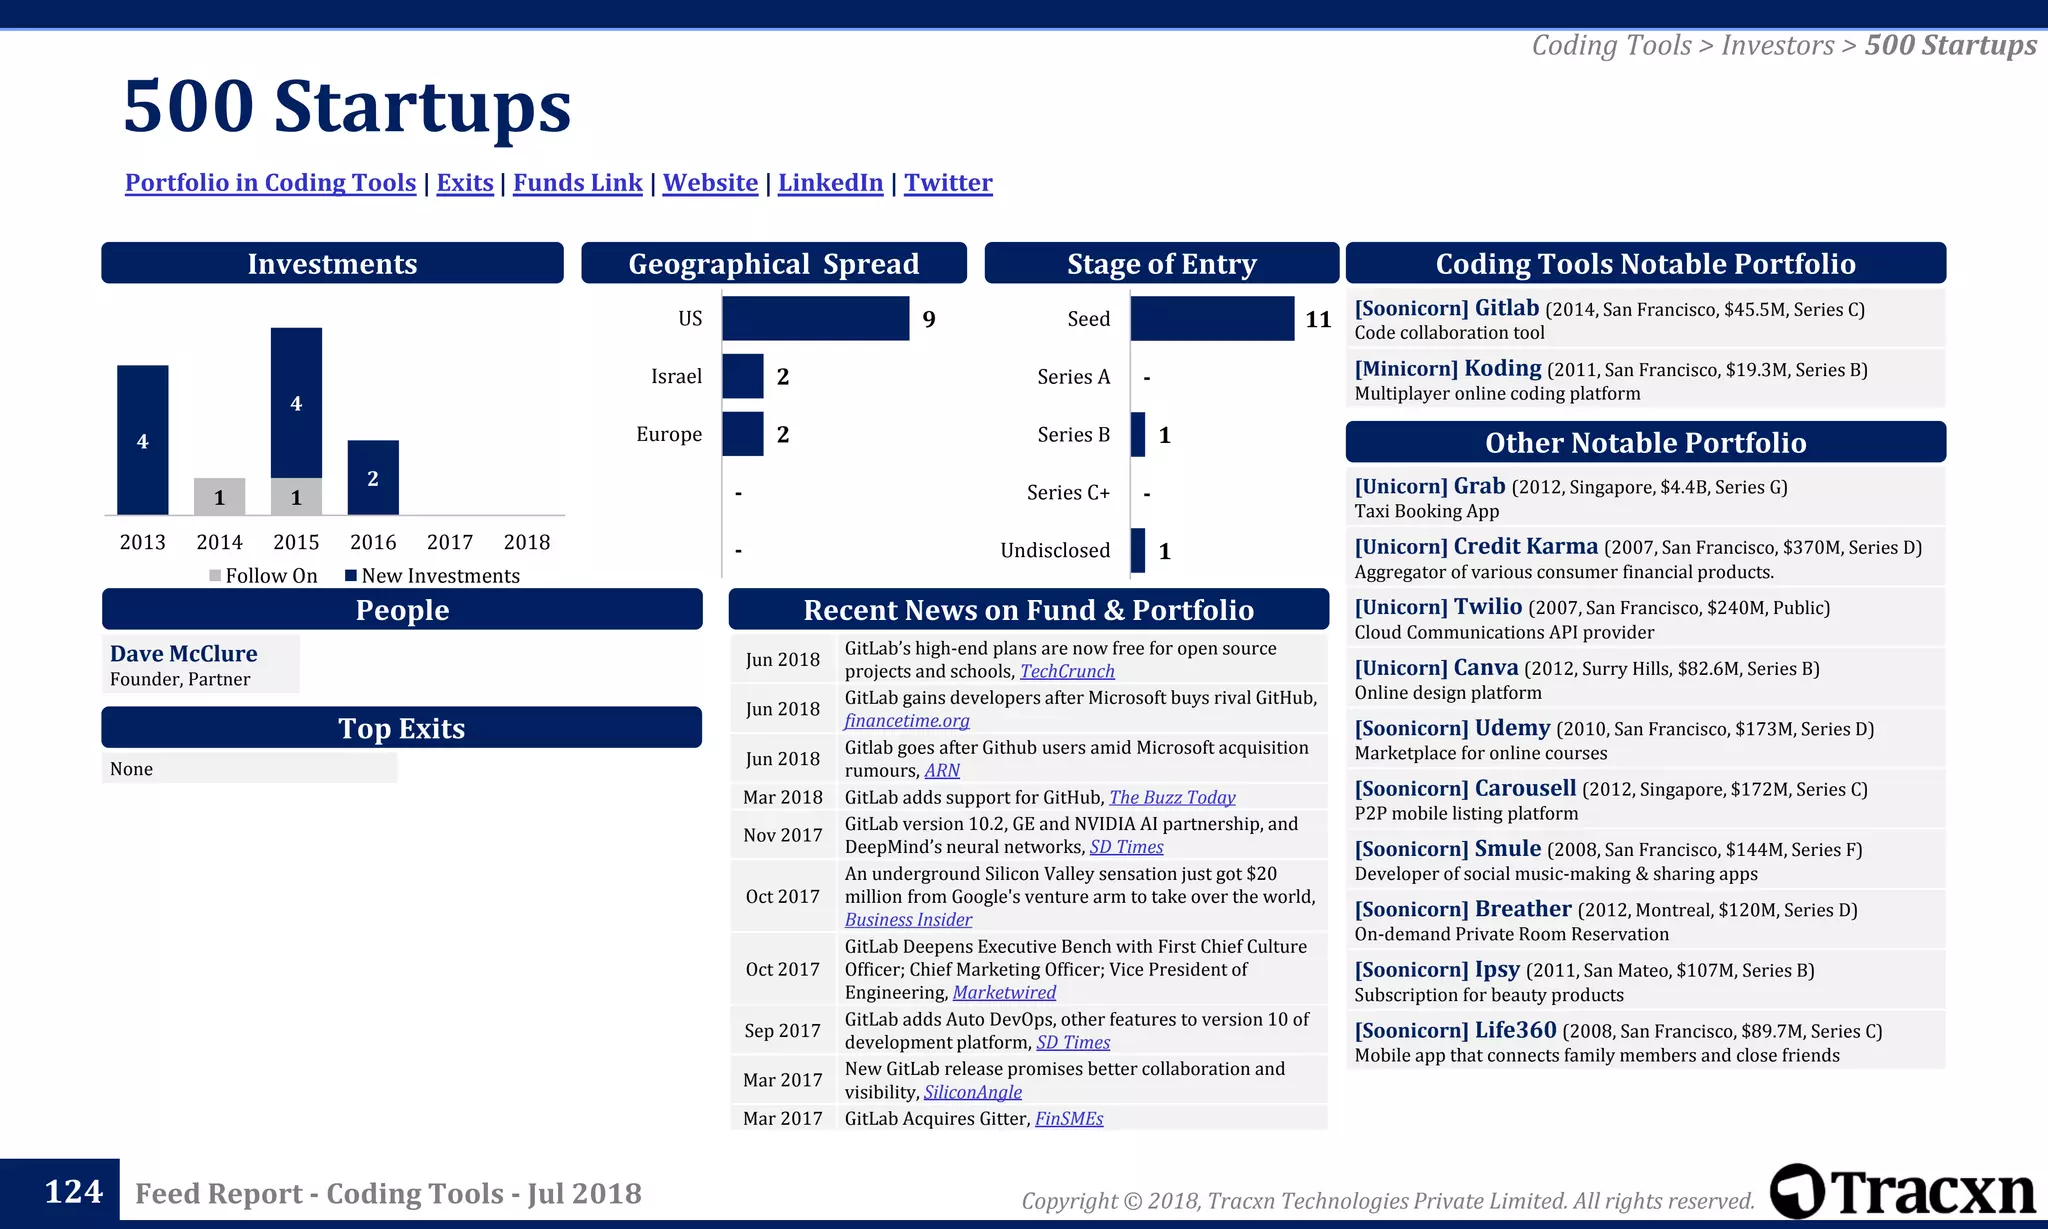The height and width of the screenshot is (1229, 2048).
Task: Open the financetime.org source link
Action: click(x=907, y=721)
